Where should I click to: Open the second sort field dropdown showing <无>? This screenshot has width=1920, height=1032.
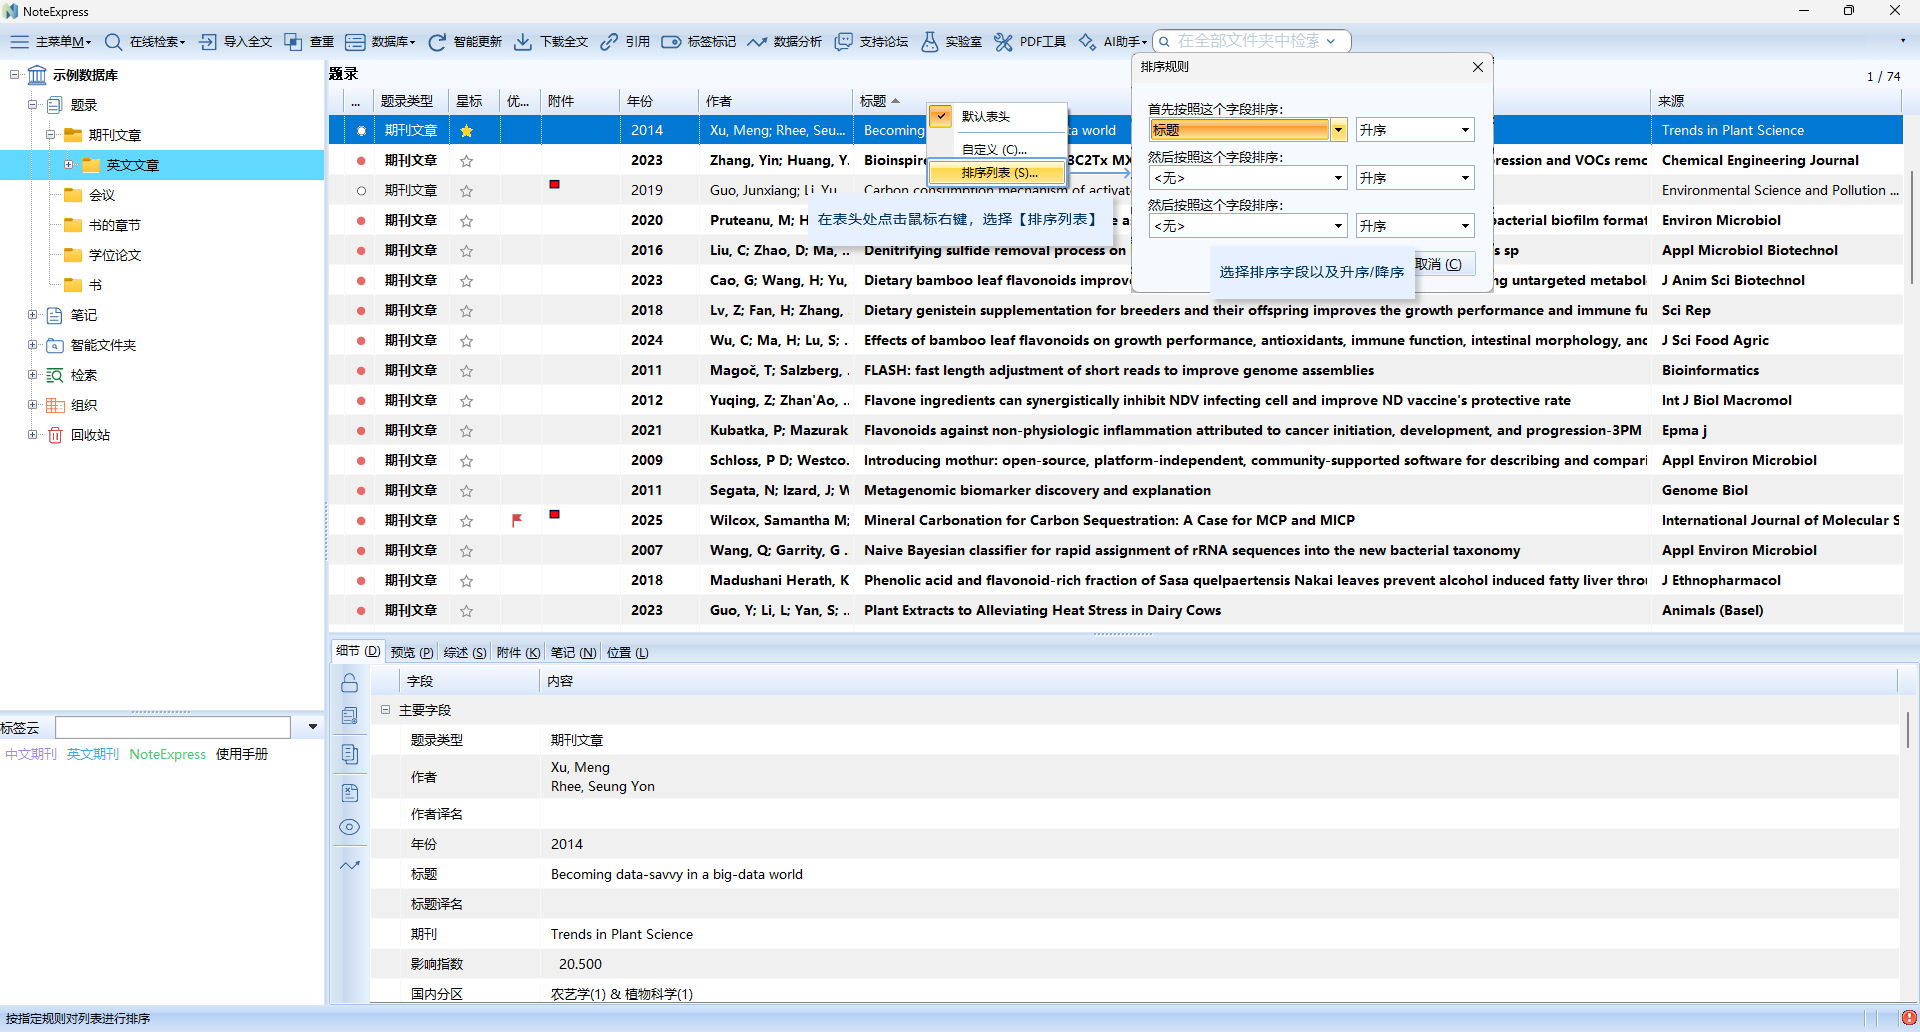1248,178
